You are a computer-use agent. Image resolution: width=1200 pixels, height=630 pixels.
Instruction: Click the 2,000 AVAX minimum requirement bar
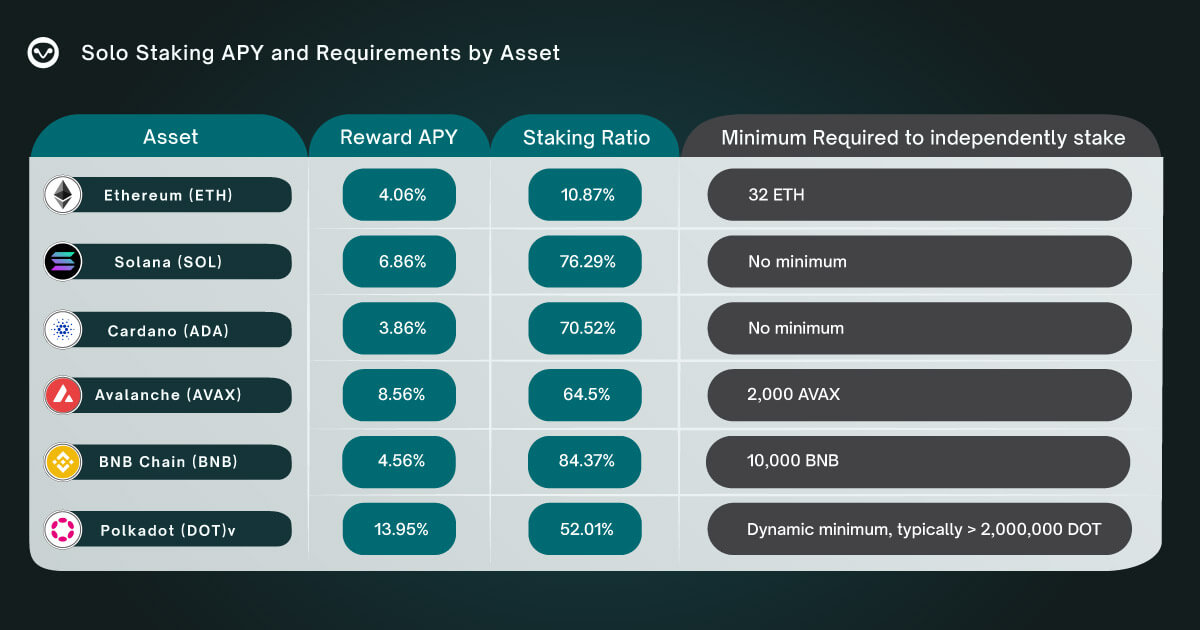(919, 395)
